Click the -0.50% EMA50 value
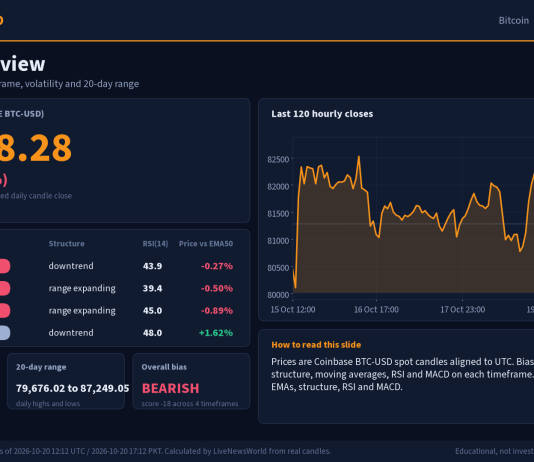This screenshot has width=534, height=462. (217, 288)
